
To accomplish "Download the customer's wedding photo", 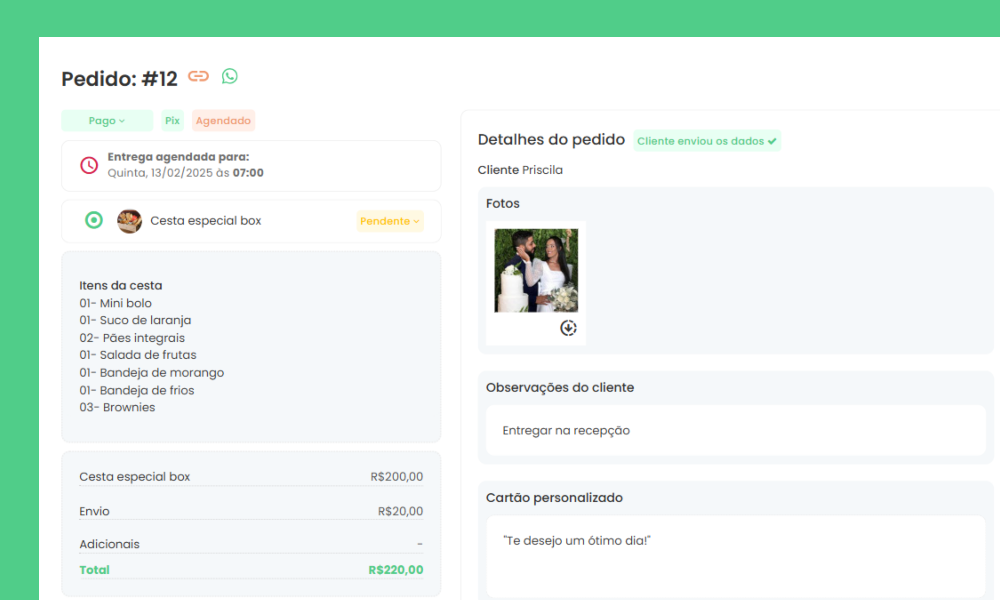I will click(568, 328).
